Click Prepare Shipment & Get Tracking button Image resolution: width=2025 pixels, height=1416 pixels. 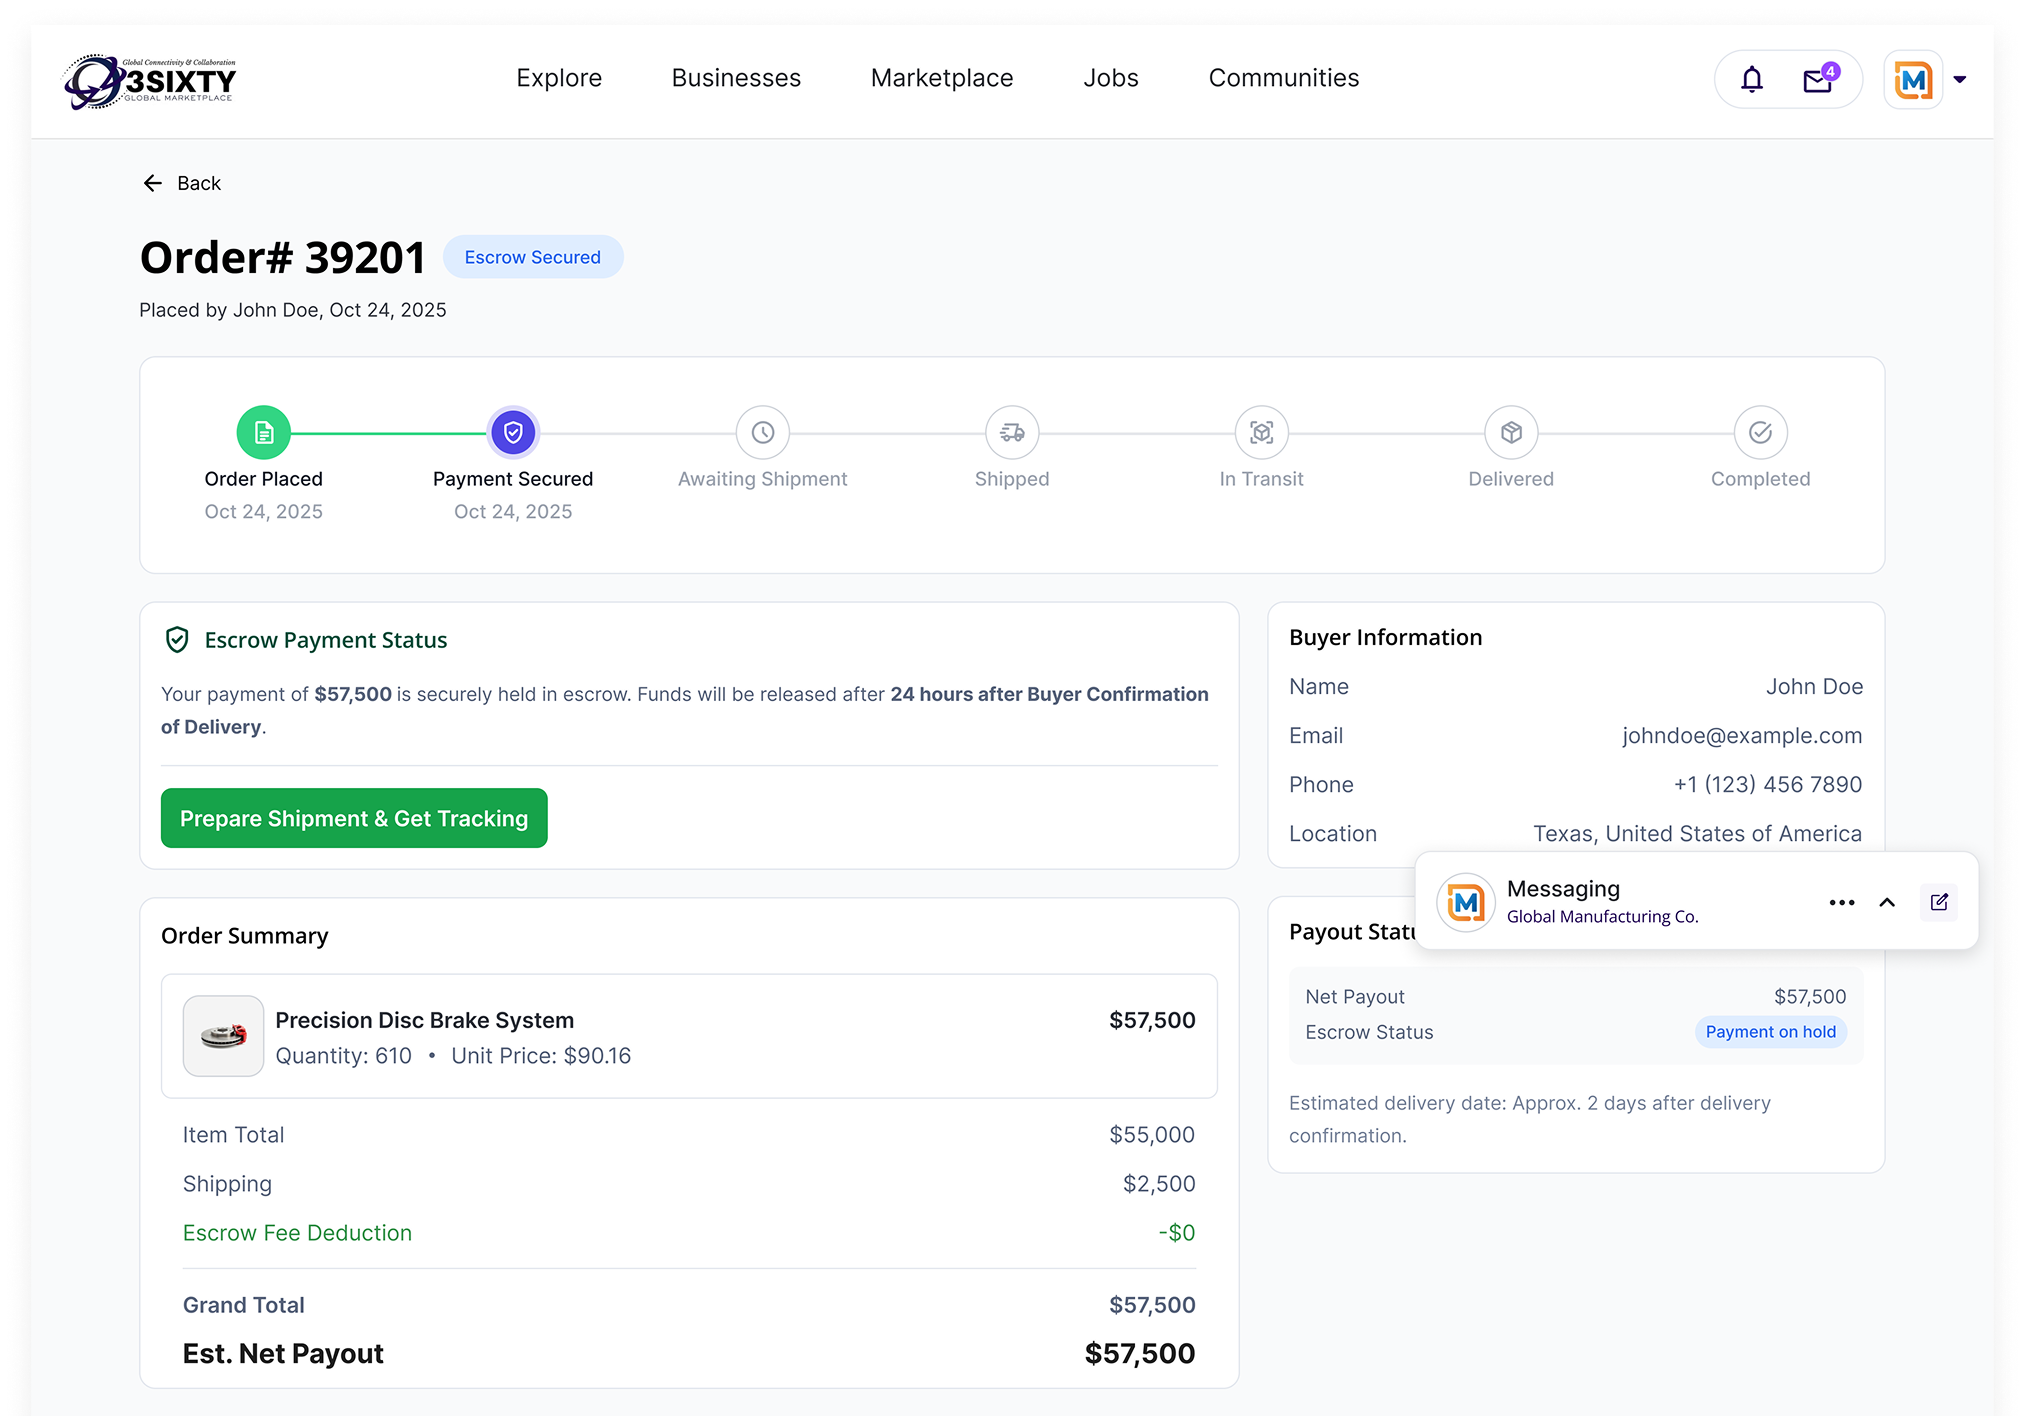pyautogui.click(x=354, y=818)
